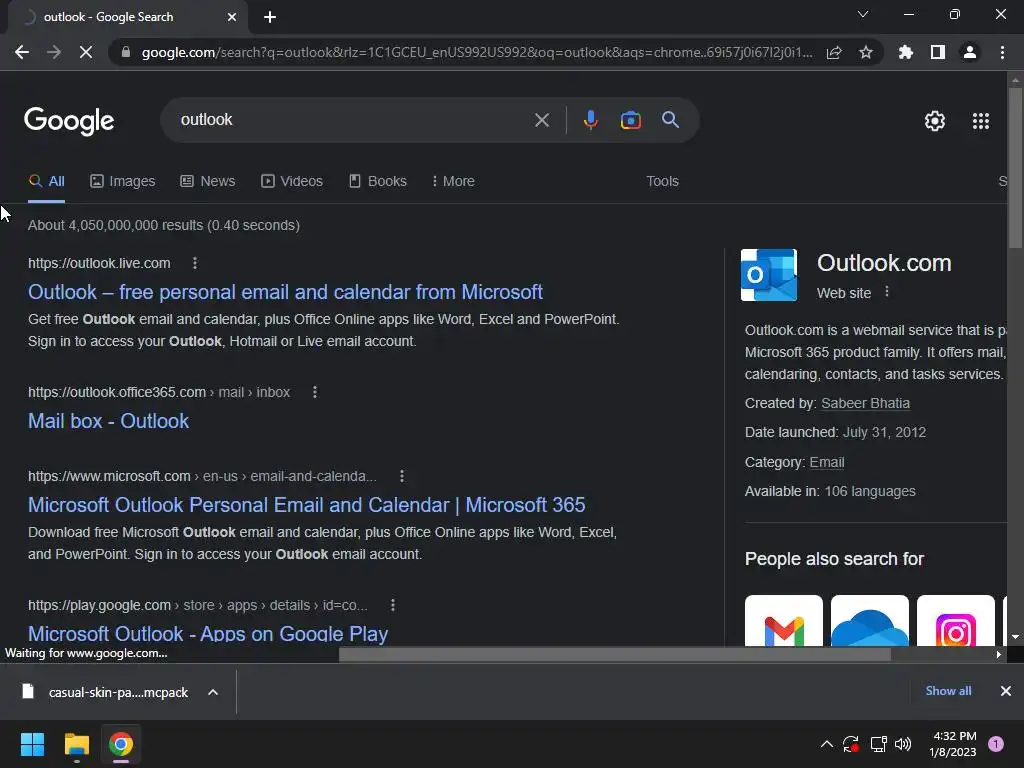Viewport: 1024px width, 768px height.
Task: Click the Google logo
Action: [69, 121]
